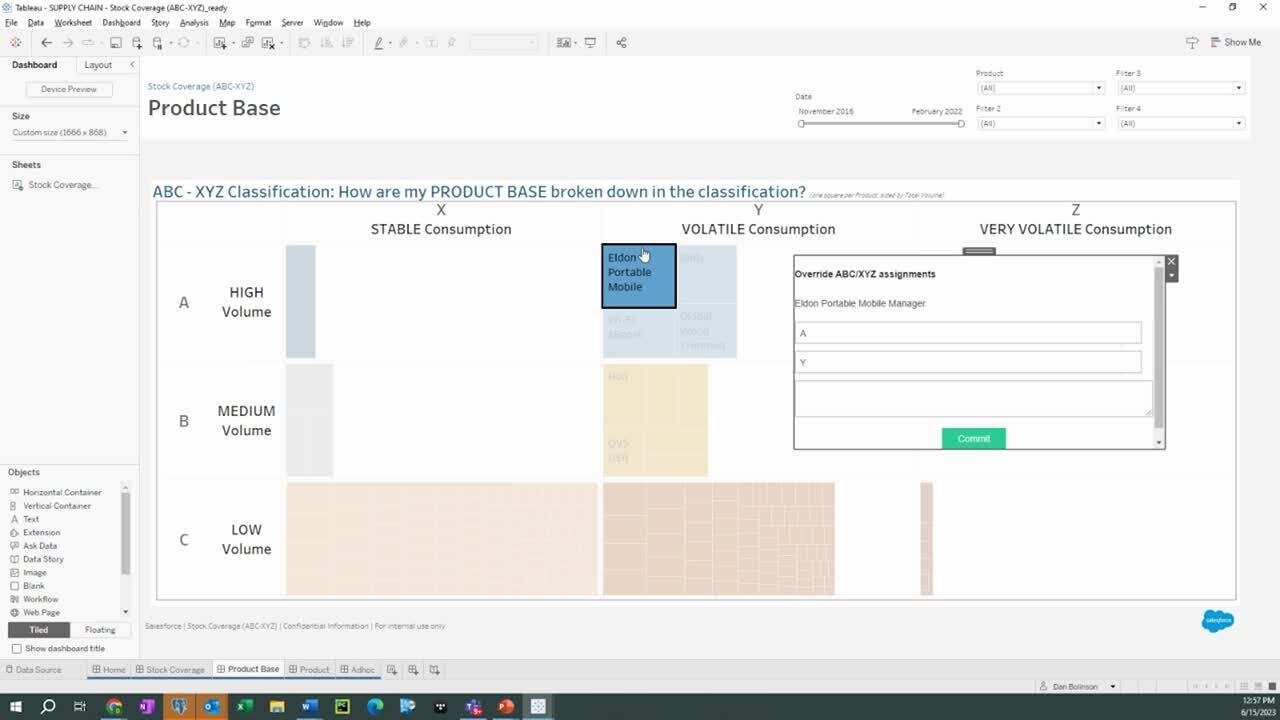The width and height of the screenshot is (1280, 720).
Task: Click the Commit button
Action: [x=973, y=438]
